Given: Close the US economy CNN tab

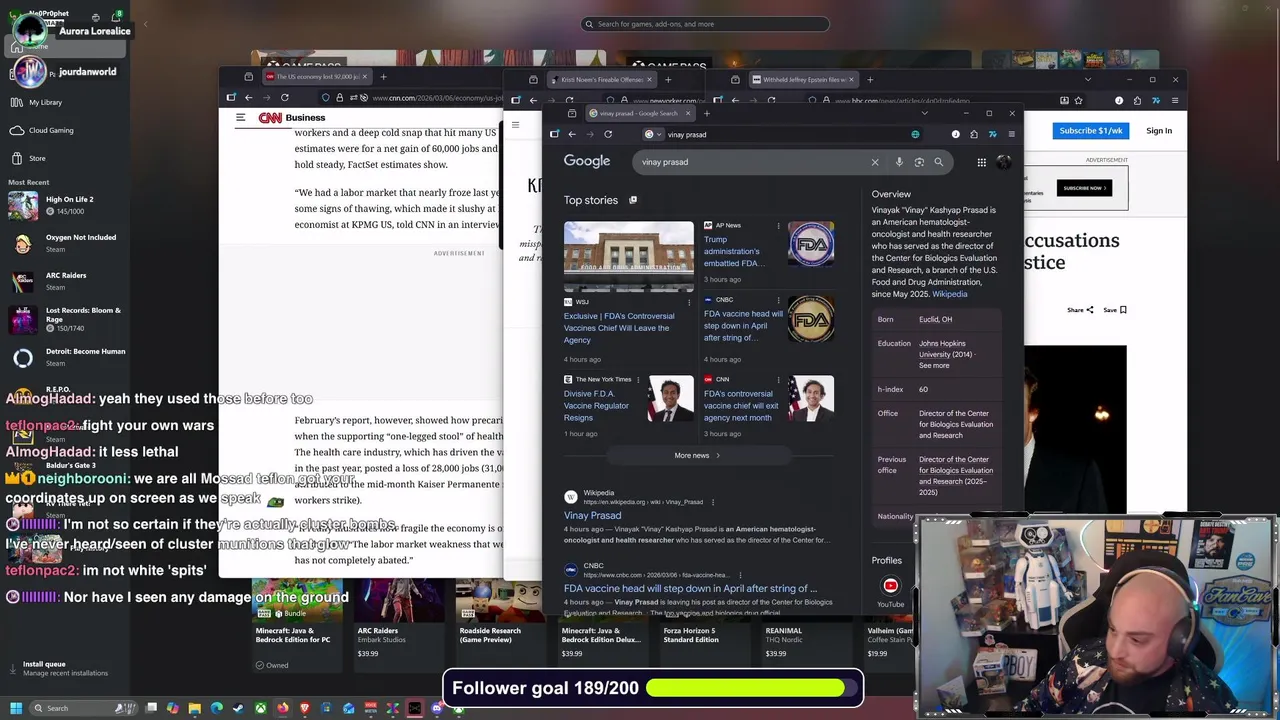Looking at the screenshot, I should click(364, 77).
